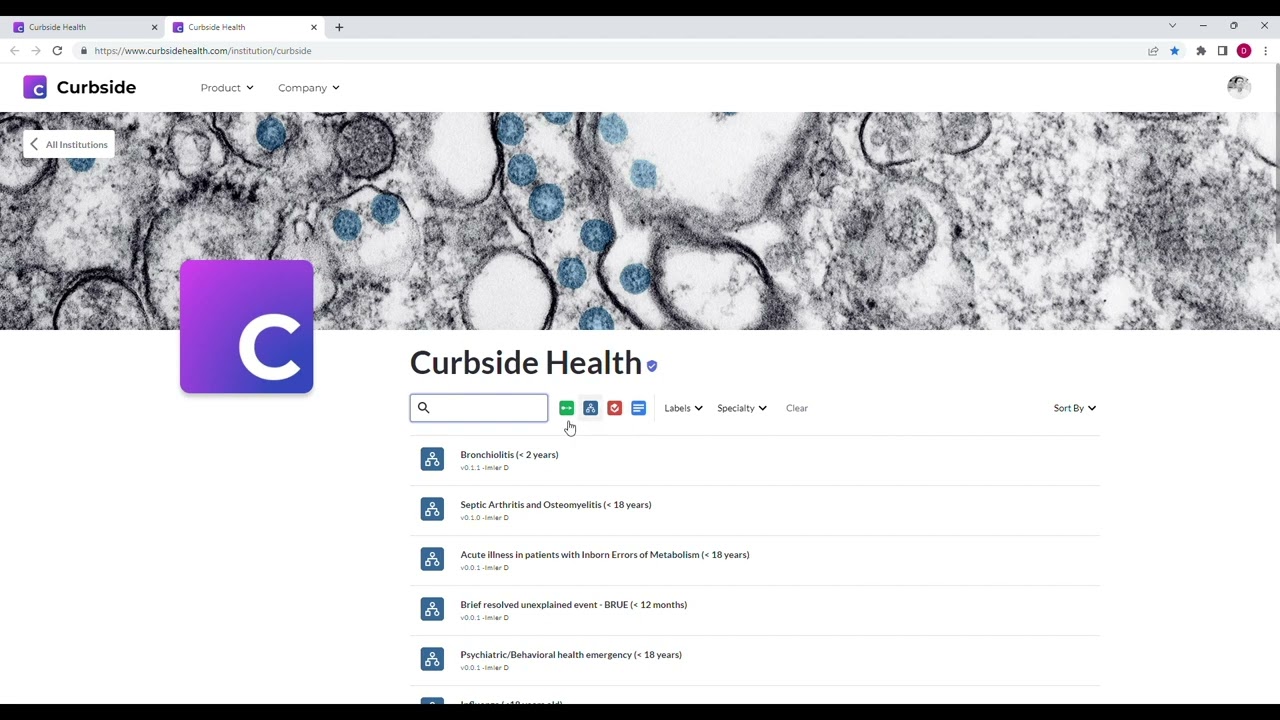Open the Chrome profile D avatar
The height and width of the screenshot is (720, 1280).
pos(1244,51)
